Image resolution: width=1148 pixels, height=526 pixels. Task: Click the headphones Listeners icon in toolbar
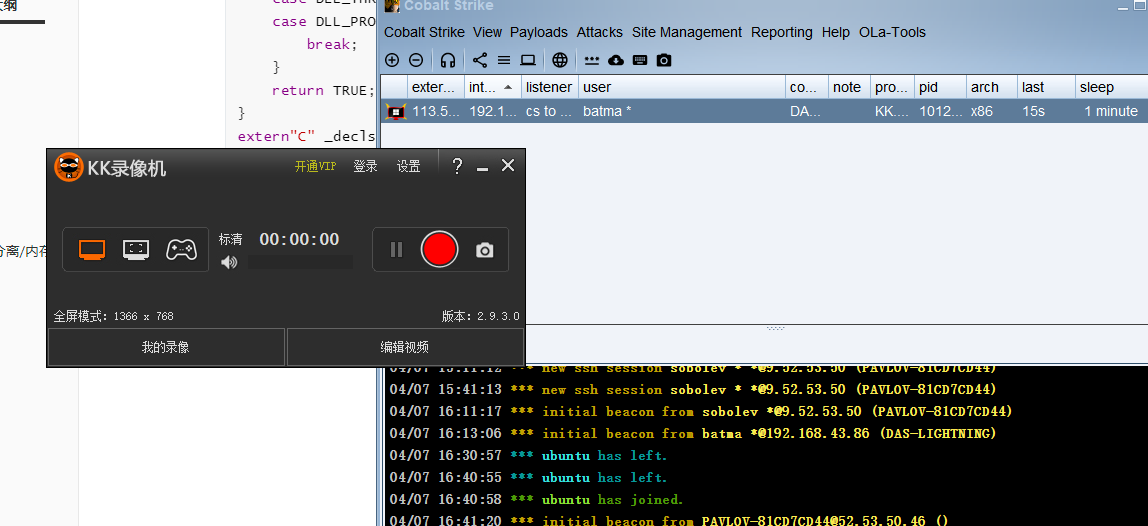(x=448, y=60)
